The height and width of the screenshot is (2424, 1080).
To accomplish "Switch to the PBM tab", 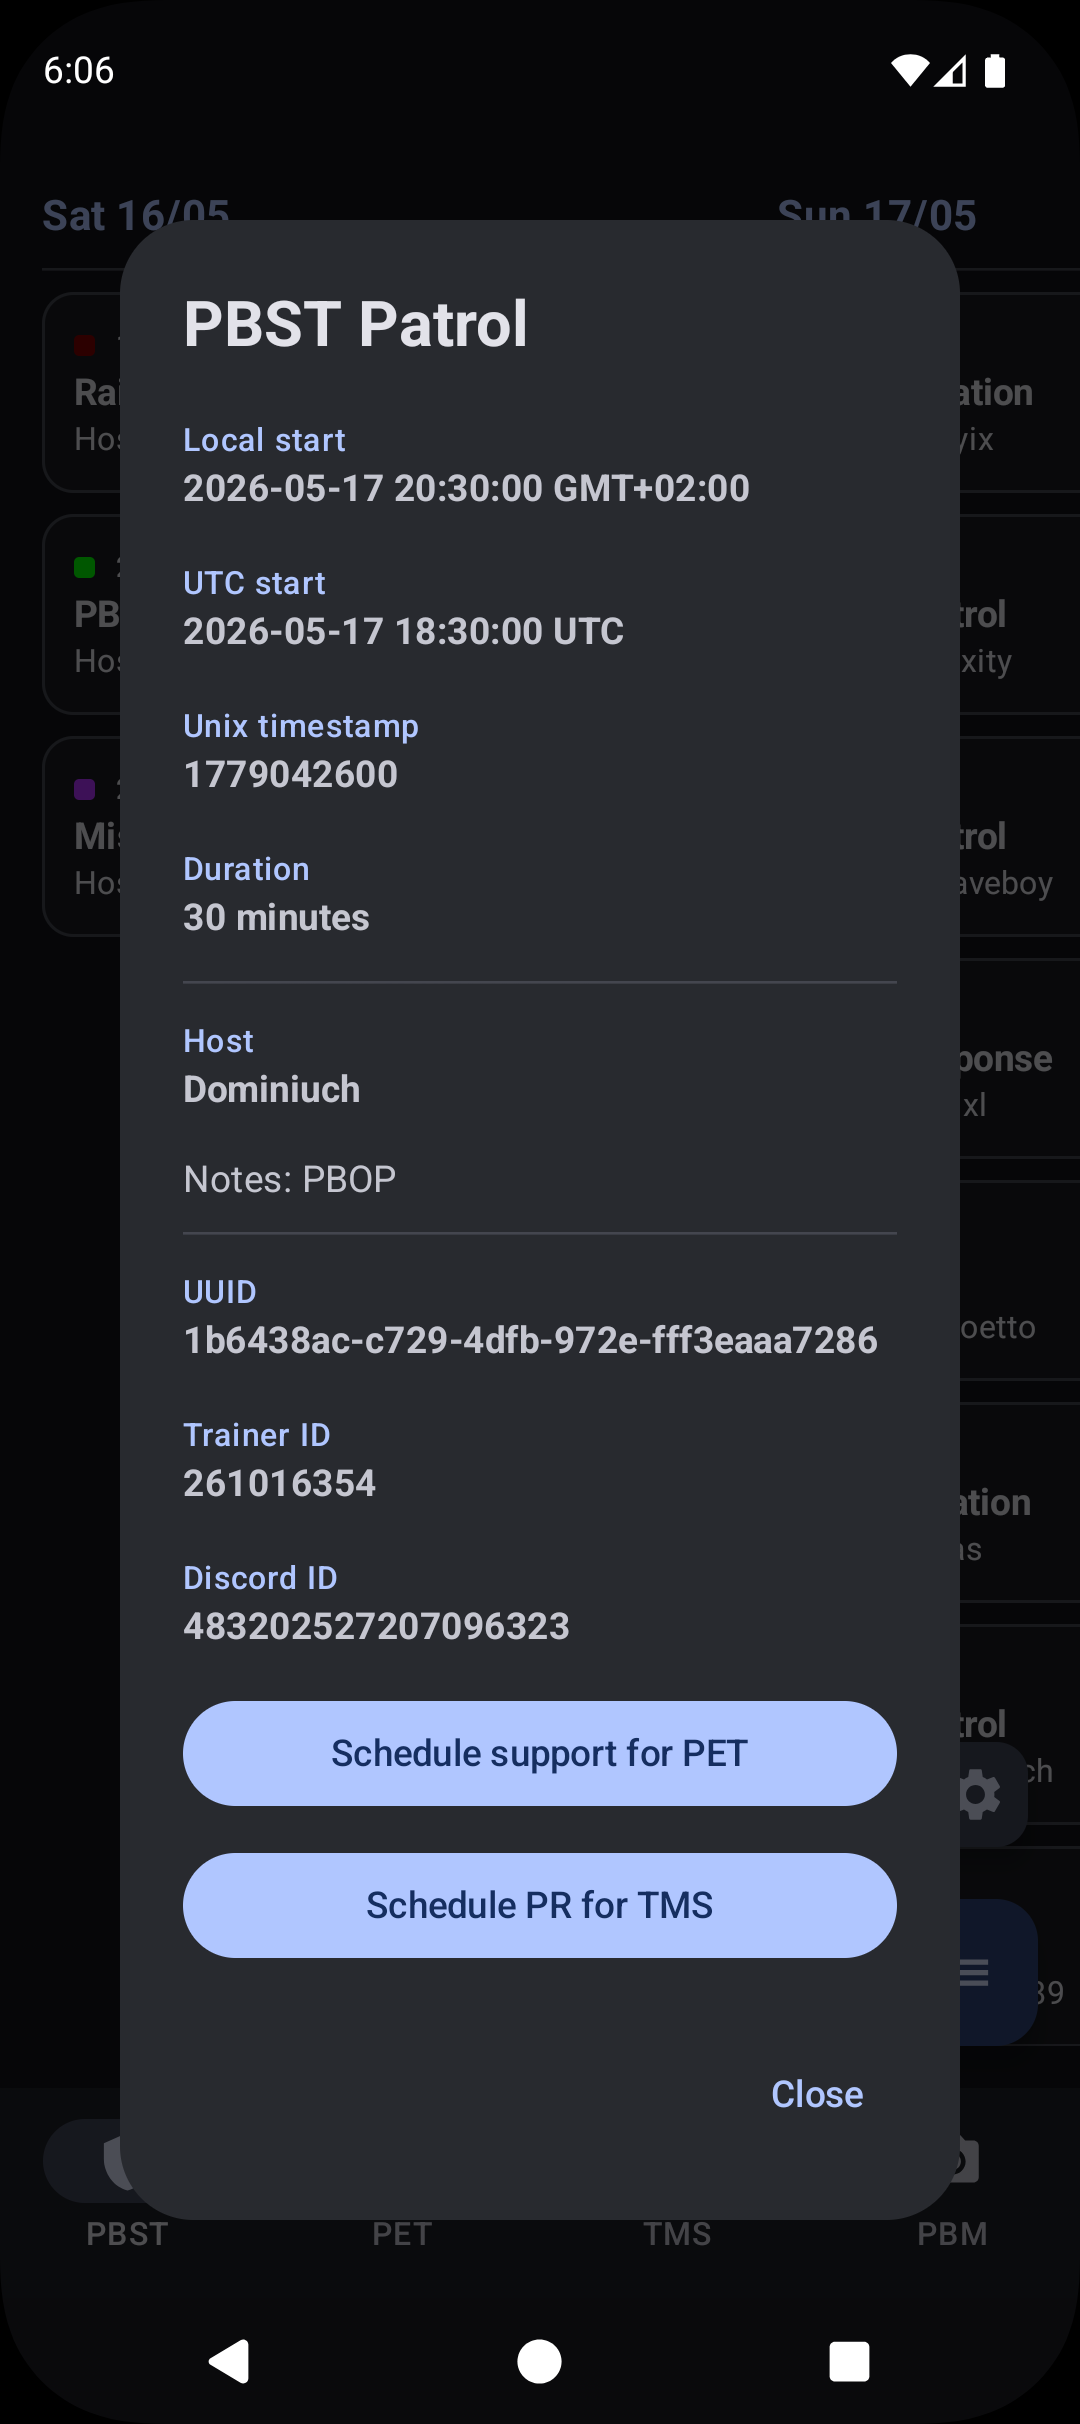I will pyautogui.click(x=952, y=2234).
